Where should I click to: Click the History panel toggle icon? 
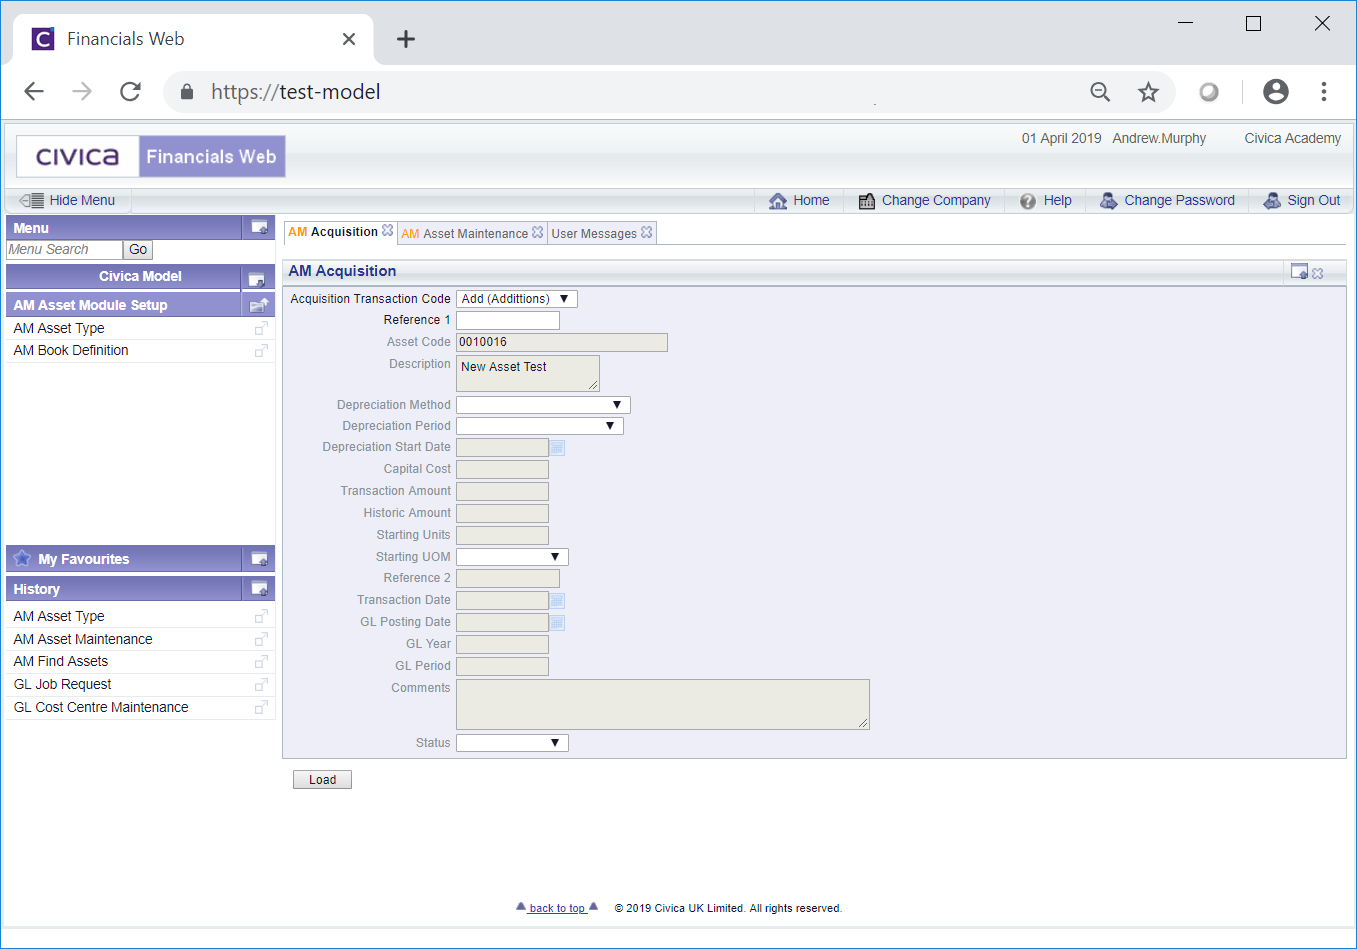tap(259, 589)
